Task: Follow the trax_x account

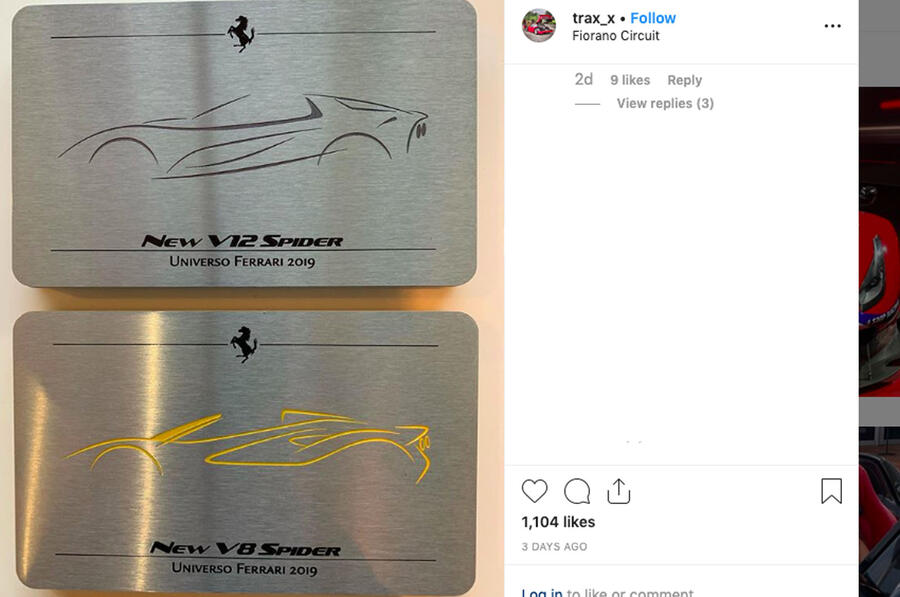Action: [653, 18]
